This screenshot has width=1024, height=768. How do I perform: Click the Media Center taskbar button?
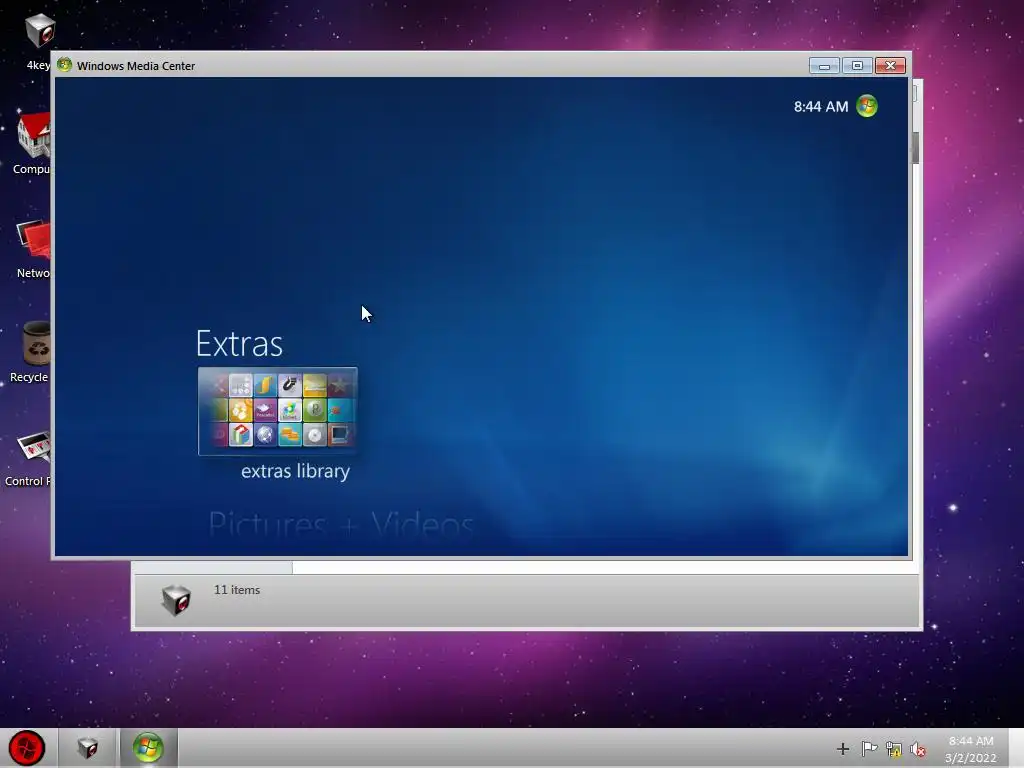[x=148, y=748]
